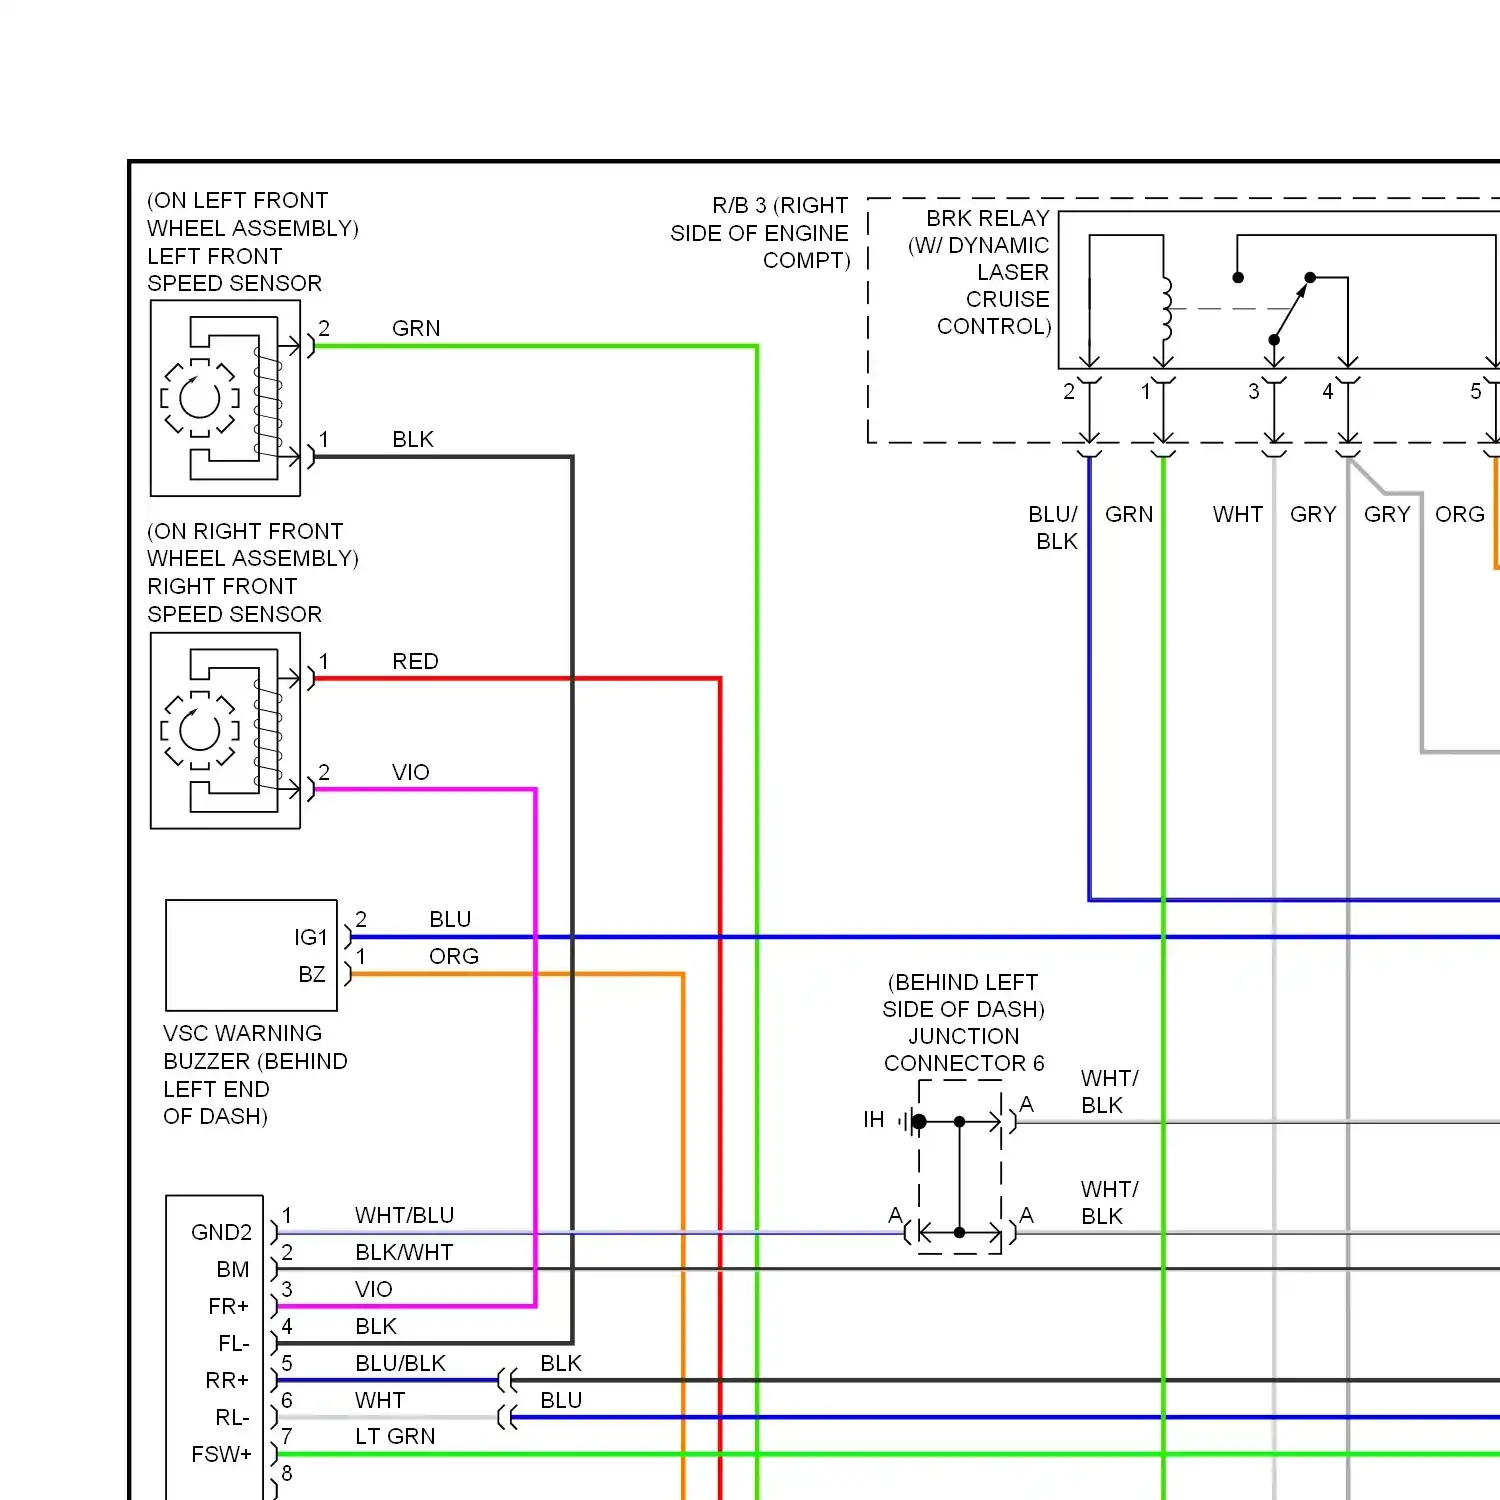Select the BLK label on left sensor pin 1
The height and width of the screenshot is (1500, 1500).
click(413, 439)
